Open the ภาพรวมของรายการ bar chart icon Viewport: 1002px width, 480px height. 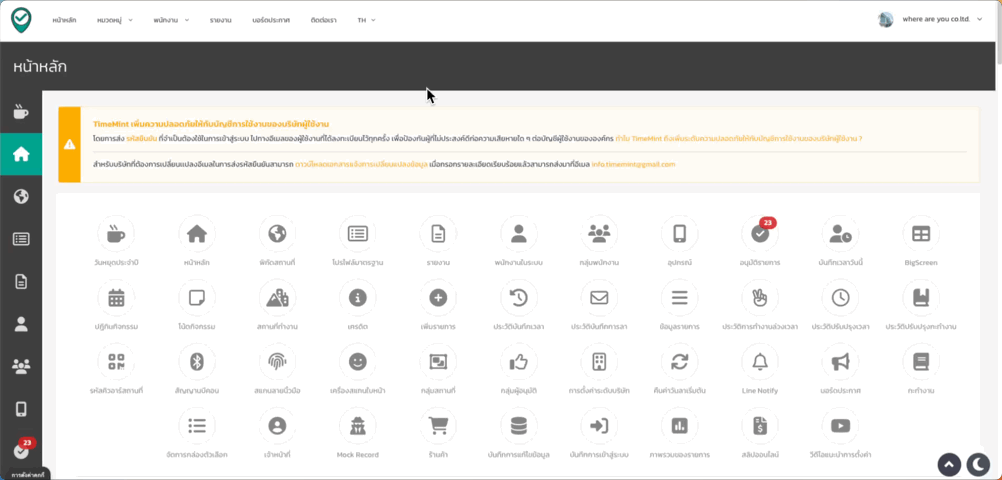[679, 426]
